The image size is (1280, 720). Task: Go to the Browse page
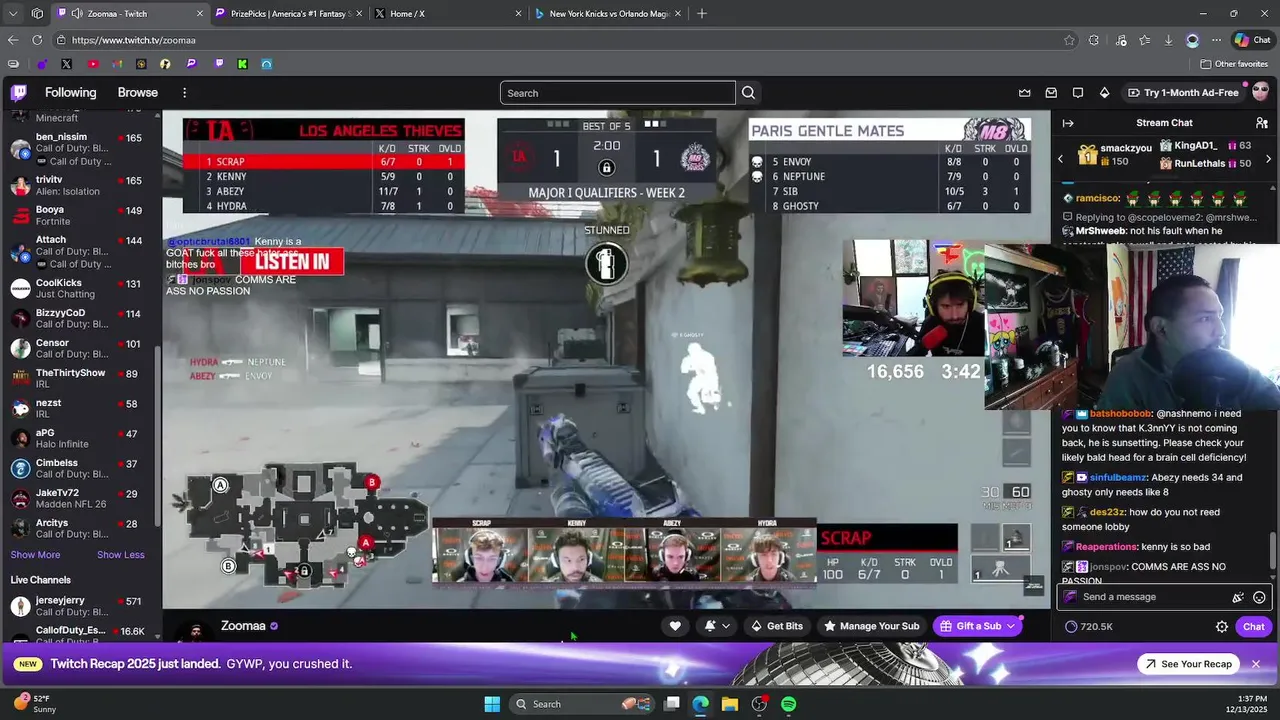click(138, 93)
